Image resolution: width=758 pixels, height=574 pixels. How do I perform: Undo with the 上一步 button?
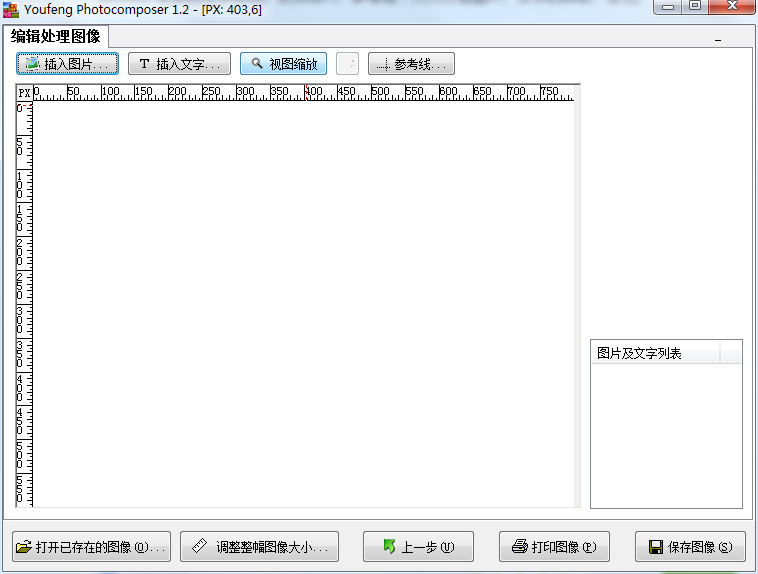[417, 547]
